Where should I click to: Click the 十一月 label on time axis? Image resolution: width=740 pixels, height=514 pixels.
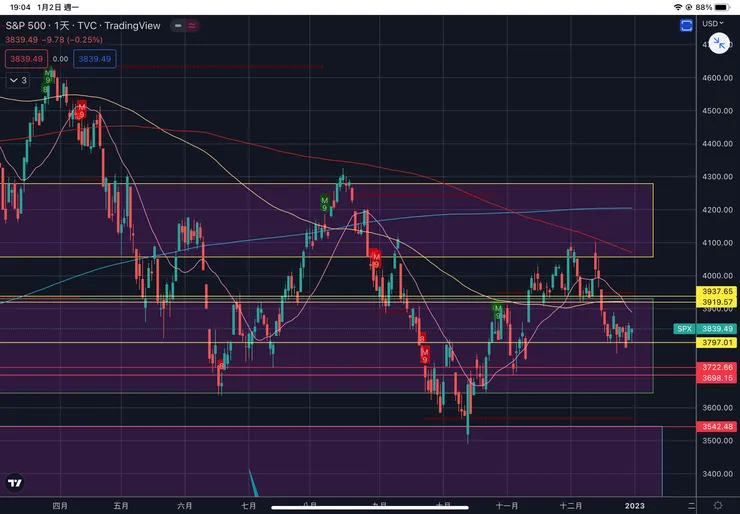pos(507,506)
